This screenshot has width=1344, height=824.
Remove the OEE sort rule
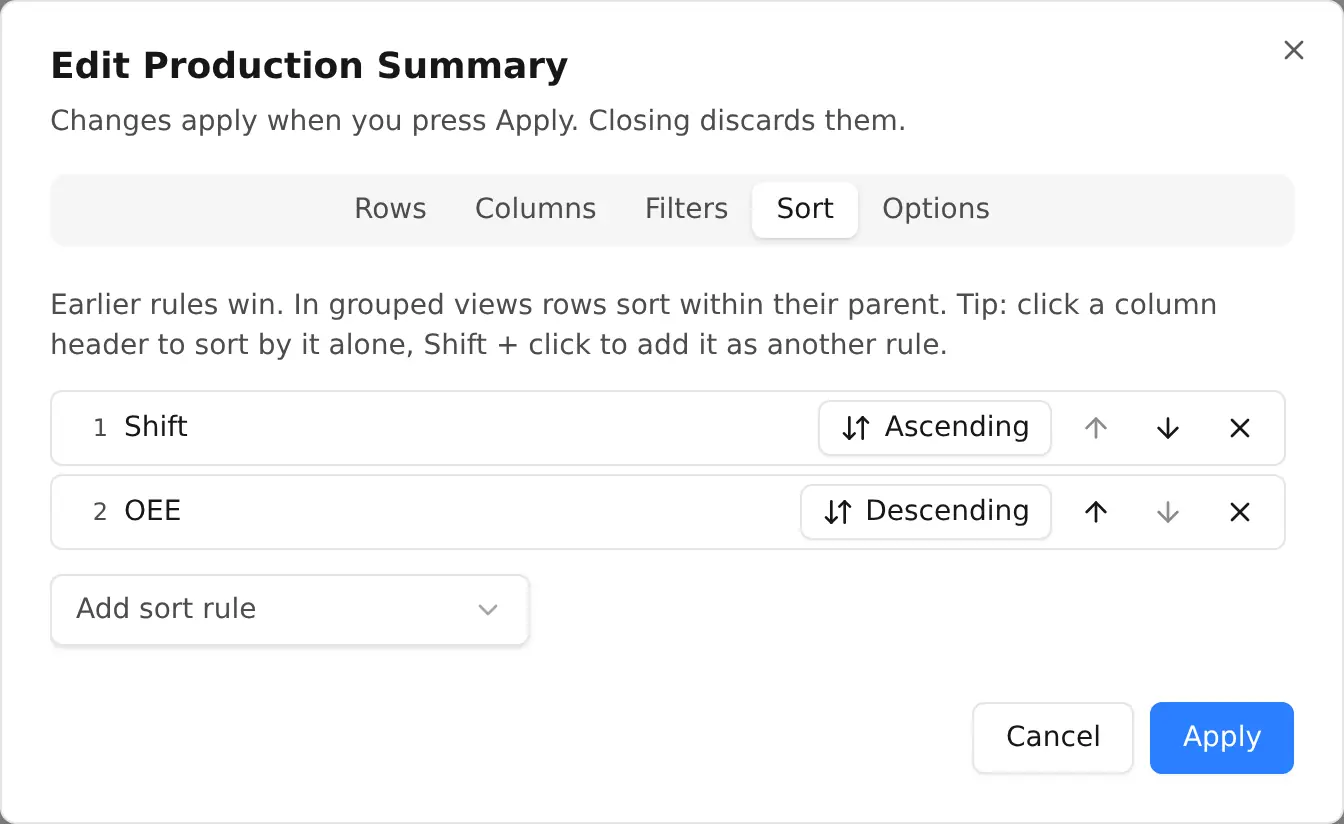pyautogui.click(x=1240, y=512)
